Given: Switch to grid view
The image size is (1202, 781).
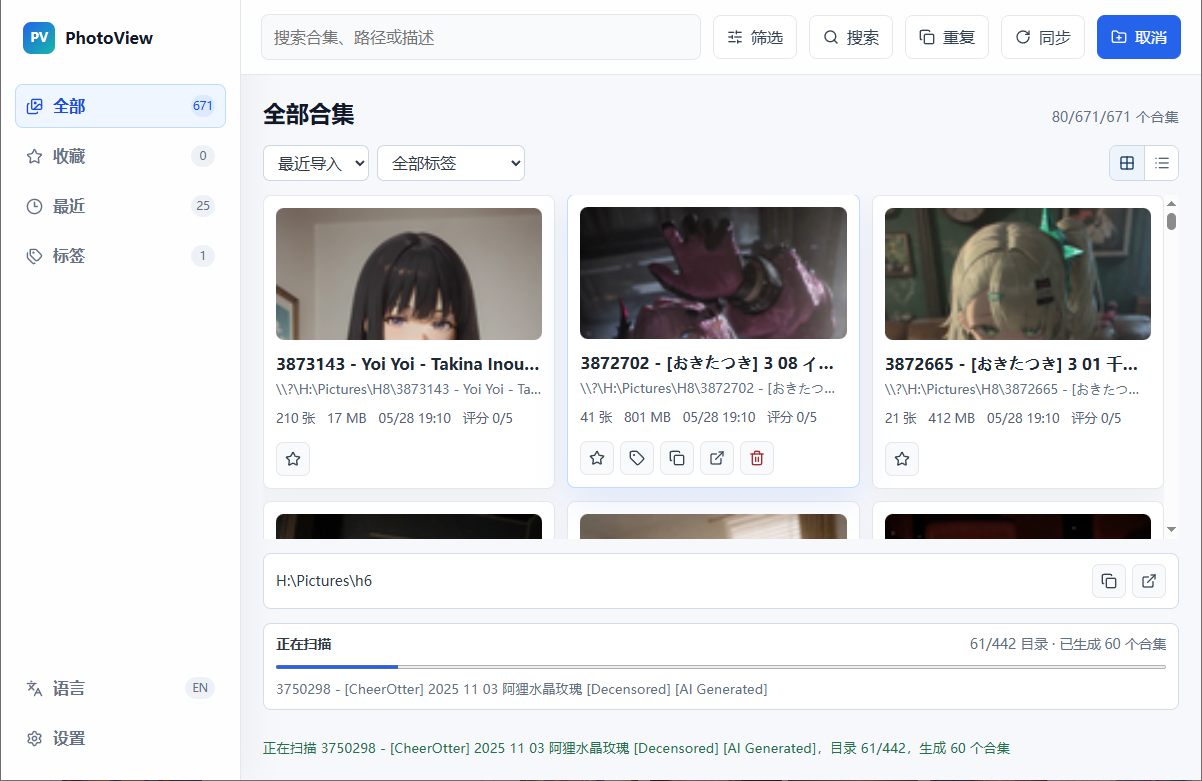Looking at the screenshot, I should 1127,163.
